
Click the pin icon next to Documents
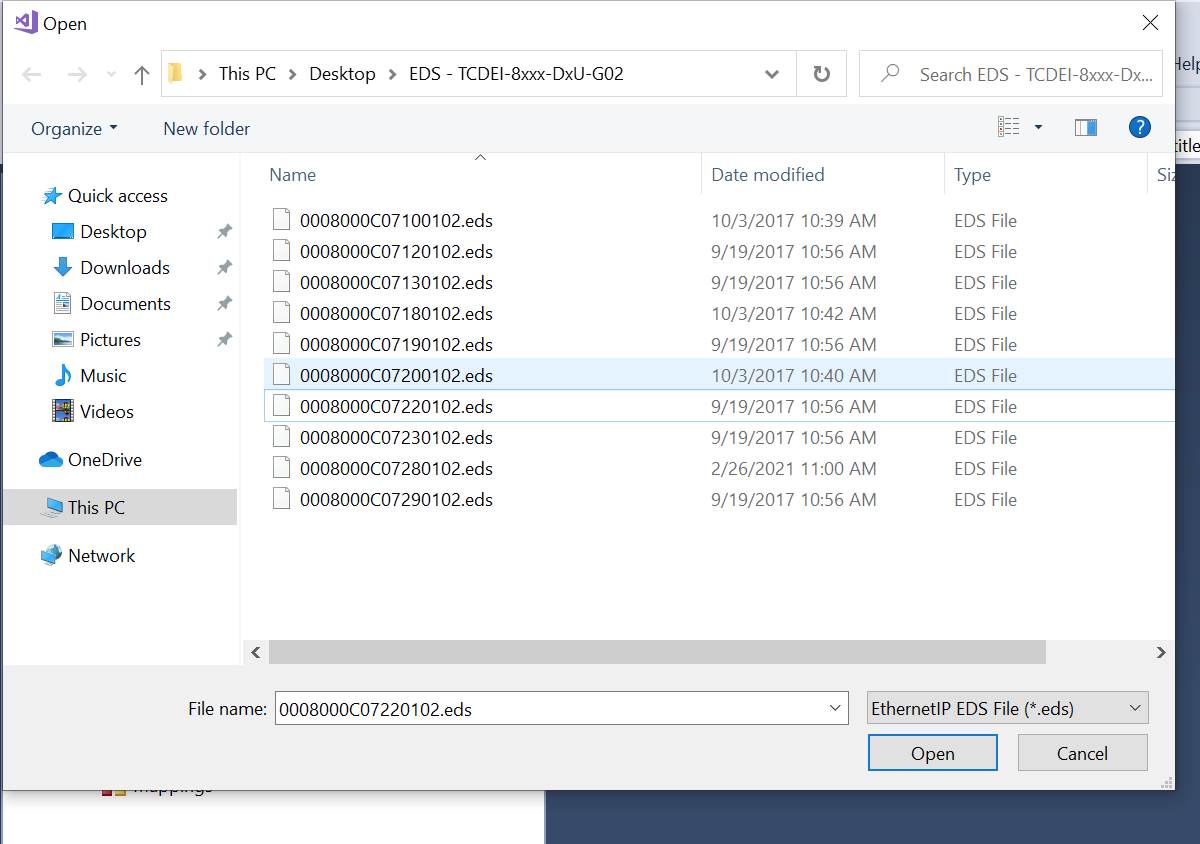[224, 304]
